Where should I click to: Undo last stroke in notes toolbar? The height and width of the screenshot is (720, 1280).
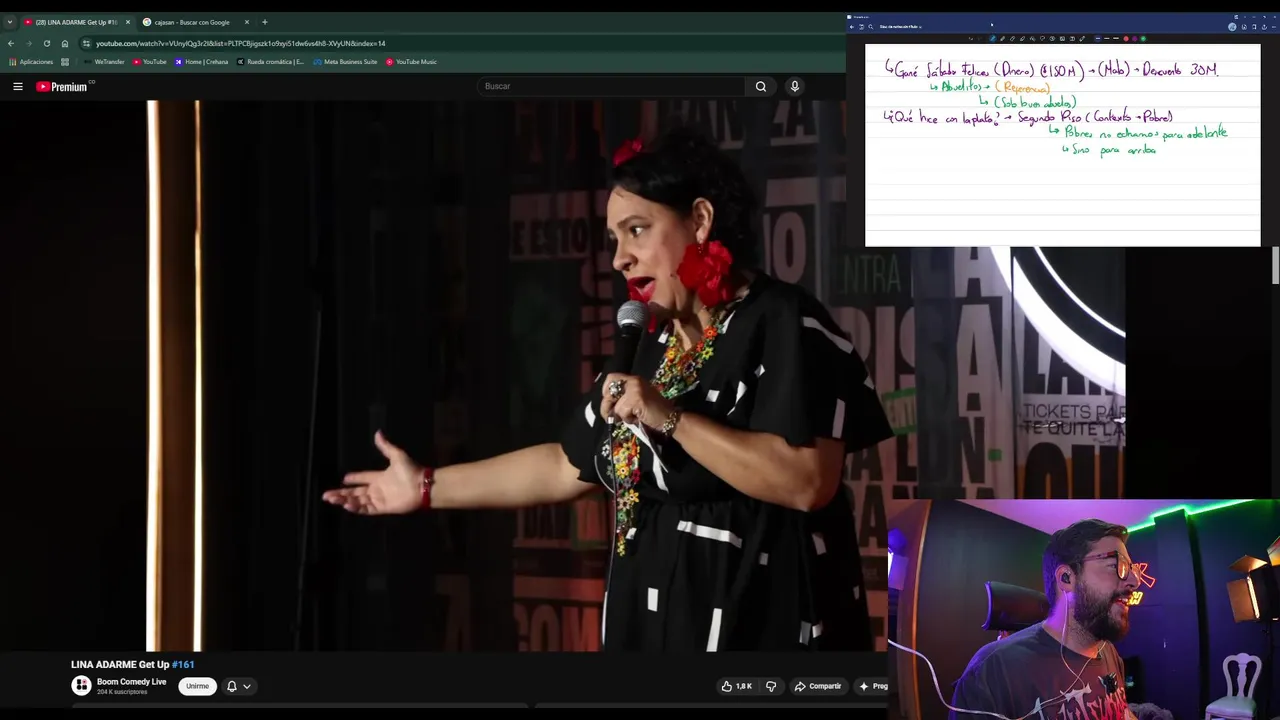(x=971, y=39)
